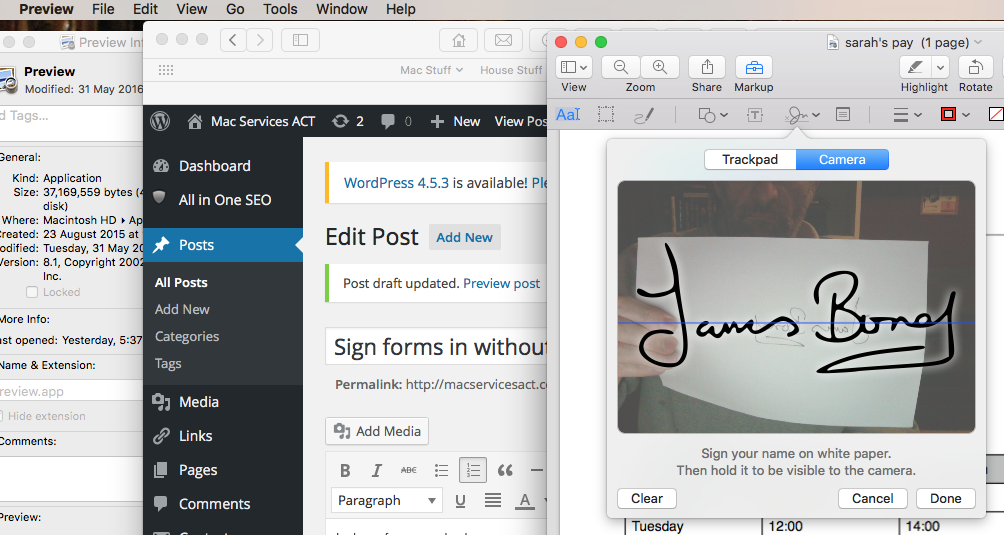This screenshot has width=1004, height=535.
Task: Open Mac Services ACT site home link
Action: point(252,121)
